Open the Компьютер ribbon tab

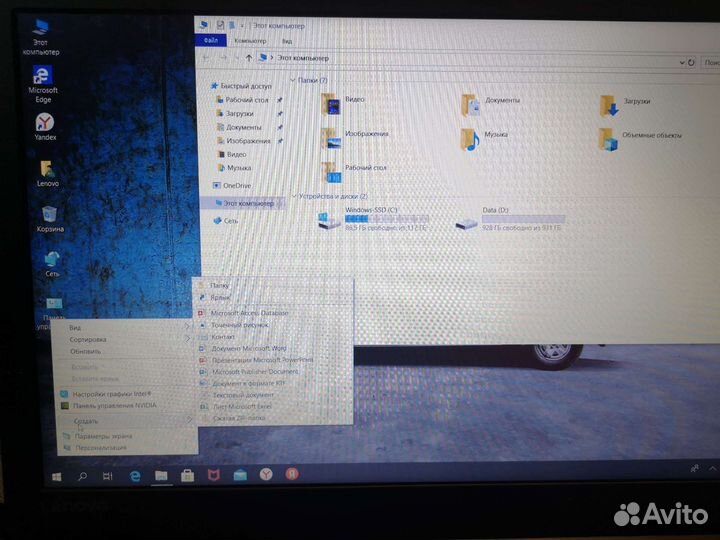click(x=250, y=41)
